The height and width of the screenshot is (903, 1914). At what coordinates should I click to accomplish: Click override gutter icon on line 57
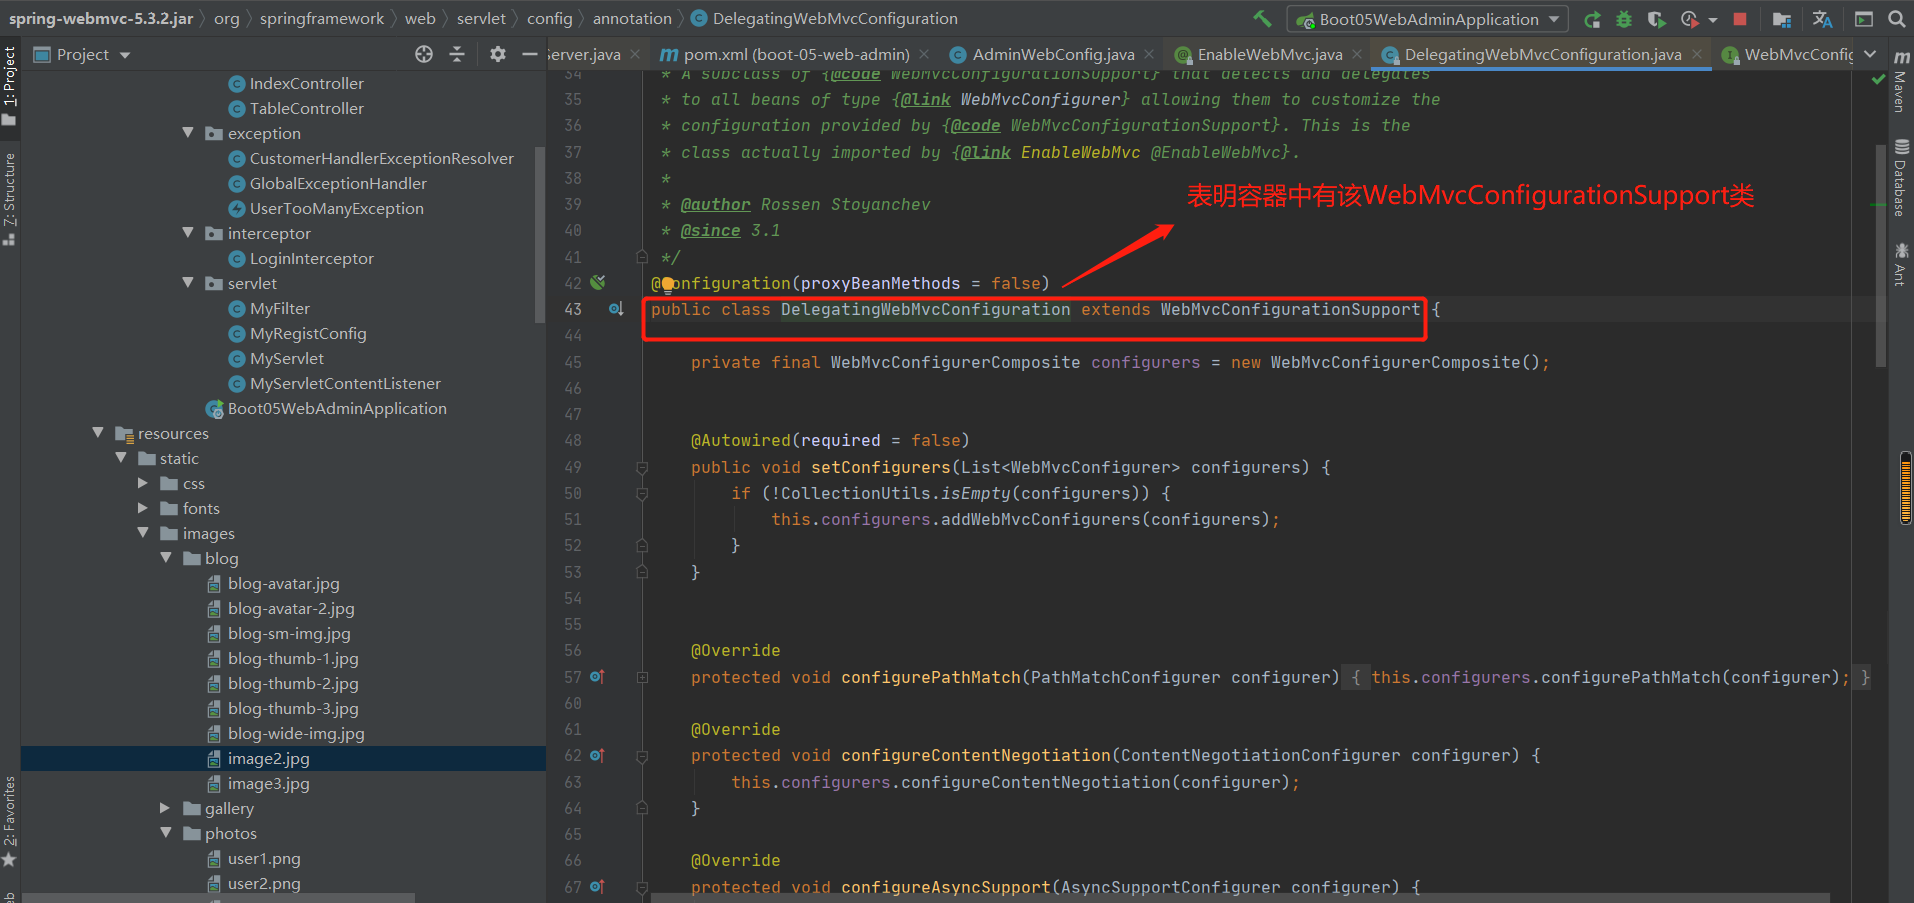597,677
